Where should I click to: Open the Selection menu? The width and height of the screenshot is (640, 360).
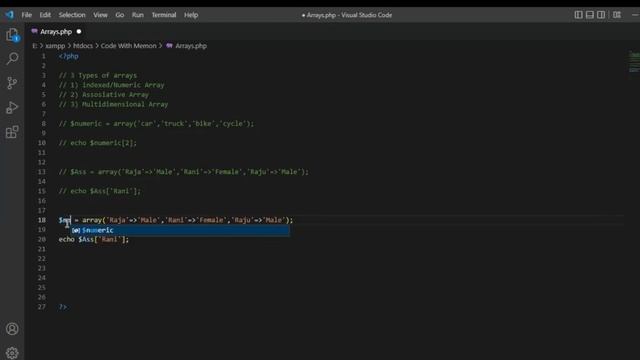[72, 15]
